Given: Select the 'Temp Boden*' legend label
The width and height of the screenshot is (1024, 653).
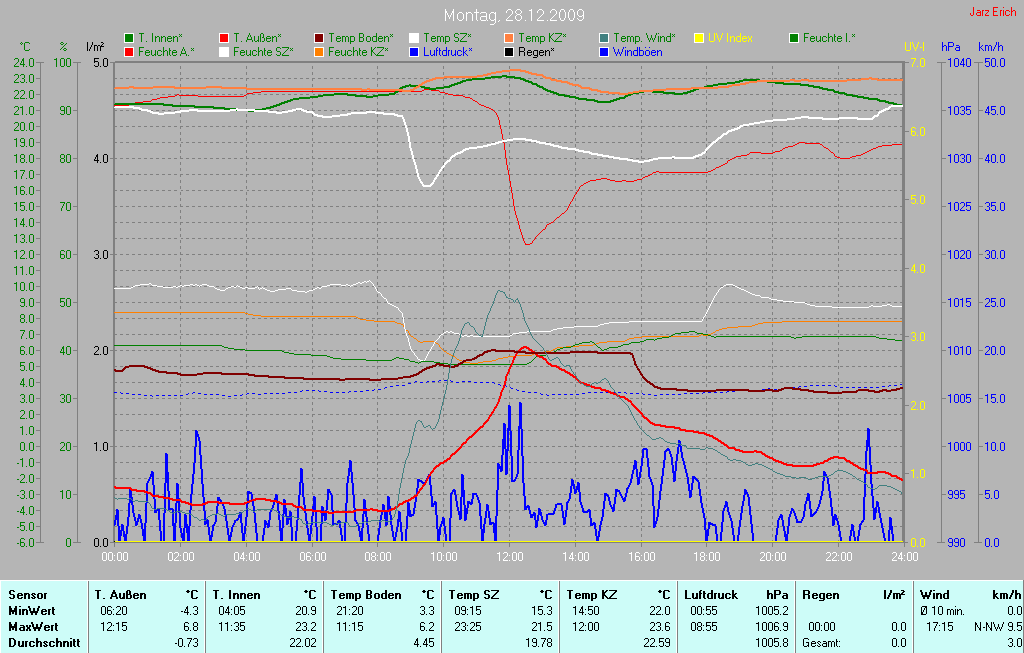Looking at the screenshot, I should (x=360, y=38).
